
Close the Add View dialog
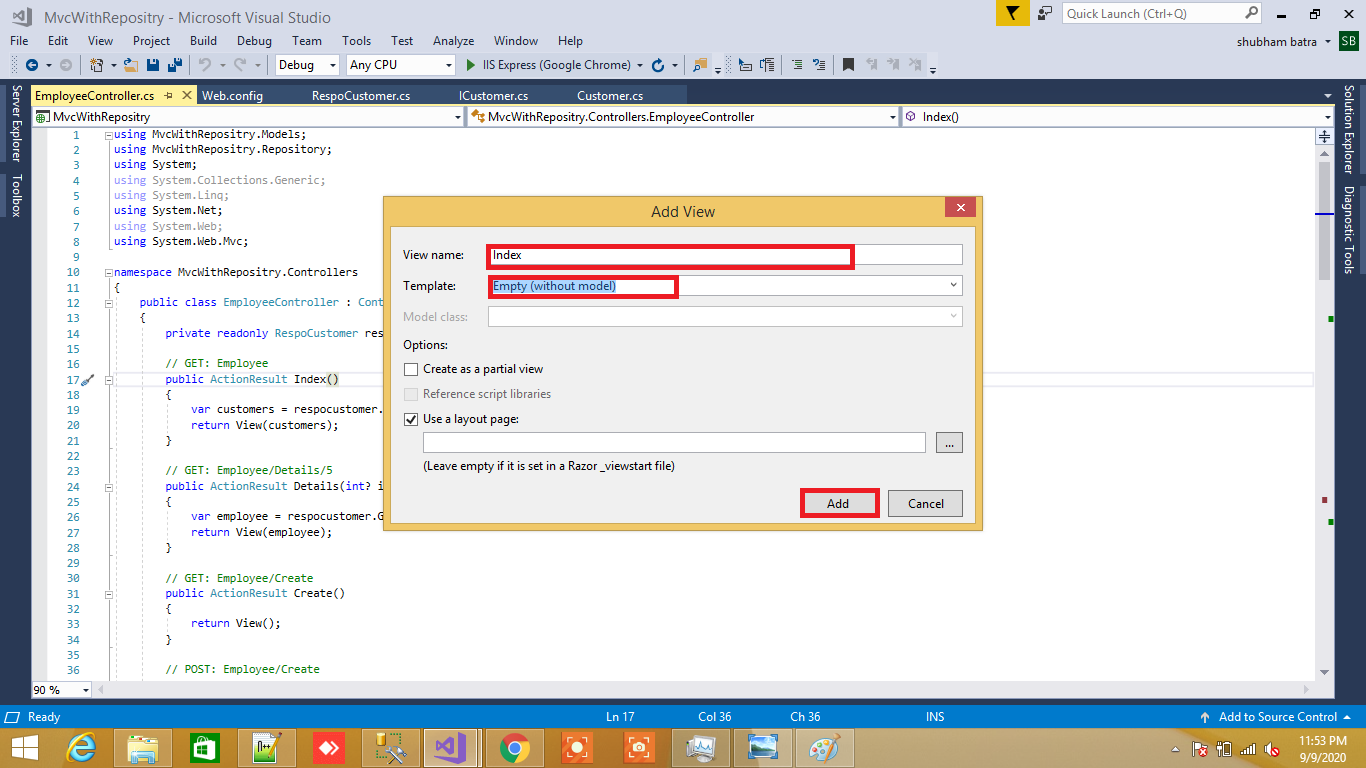point(960,208)
